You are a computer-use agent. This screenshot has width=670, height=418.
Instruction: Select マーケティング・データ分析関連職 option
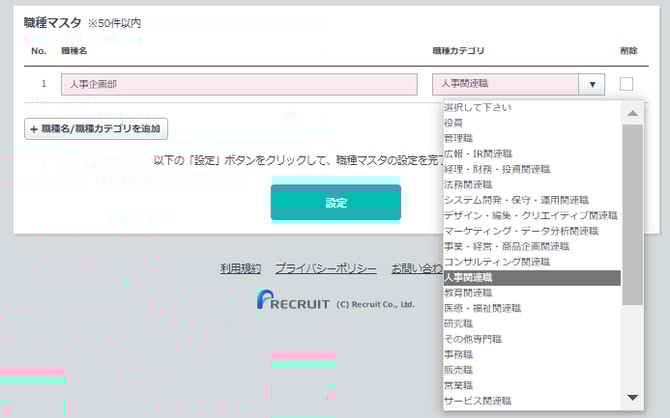[532, 231]
